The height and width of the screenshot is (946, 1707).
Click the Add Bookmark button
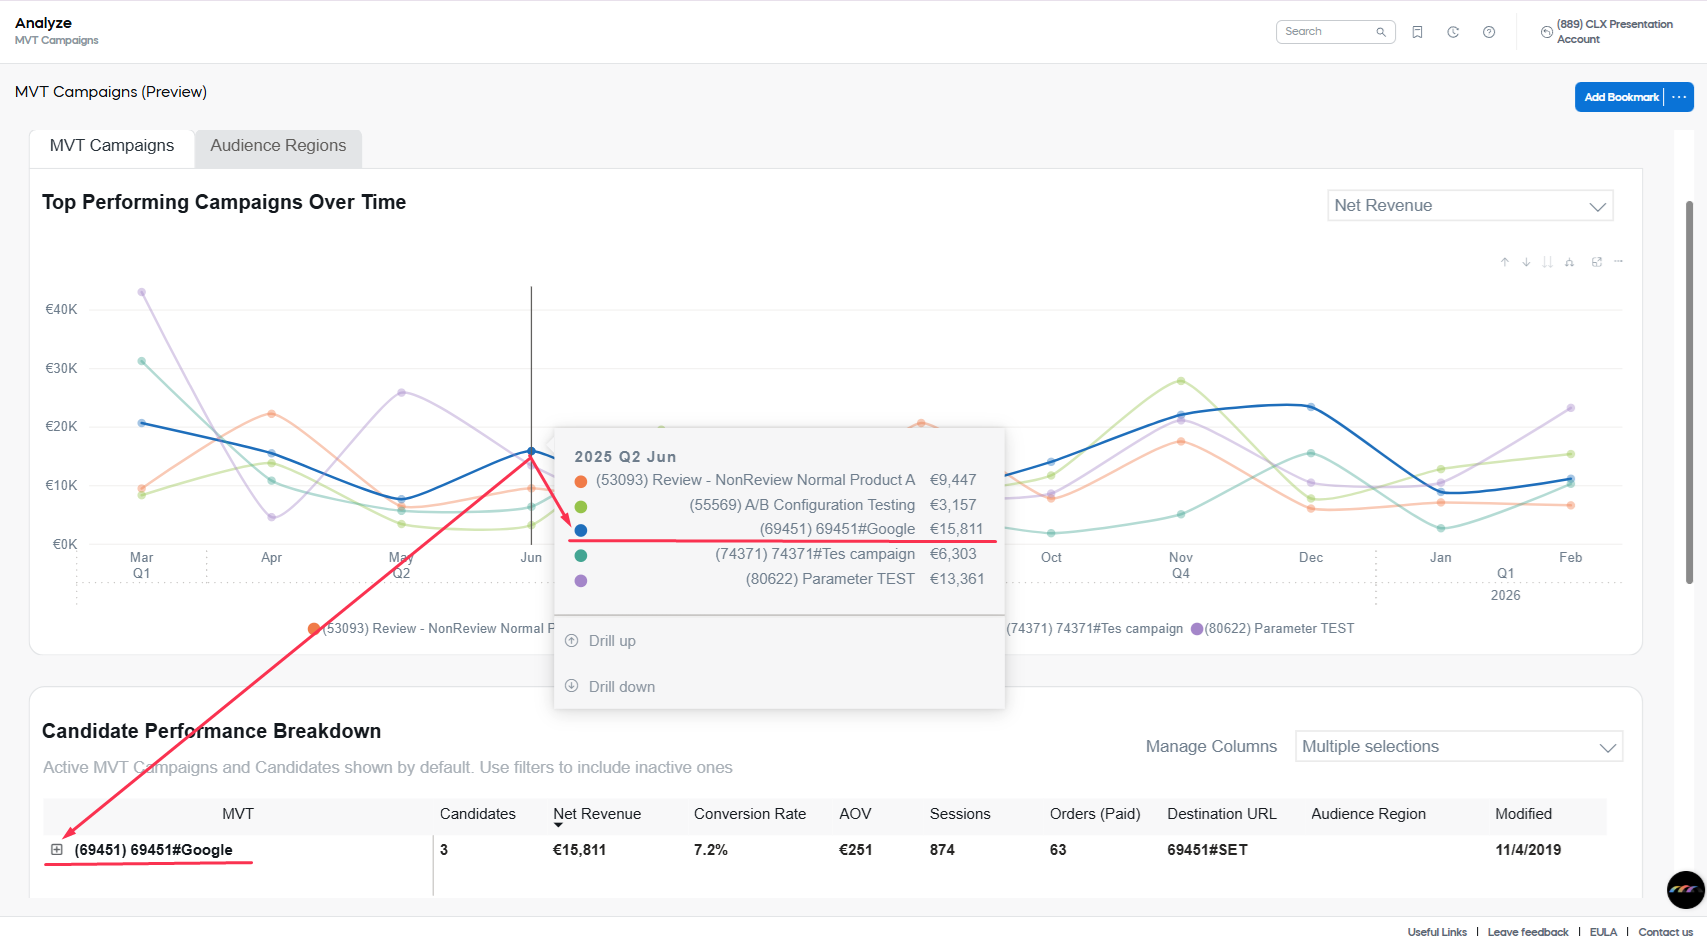coord(1620,97)
